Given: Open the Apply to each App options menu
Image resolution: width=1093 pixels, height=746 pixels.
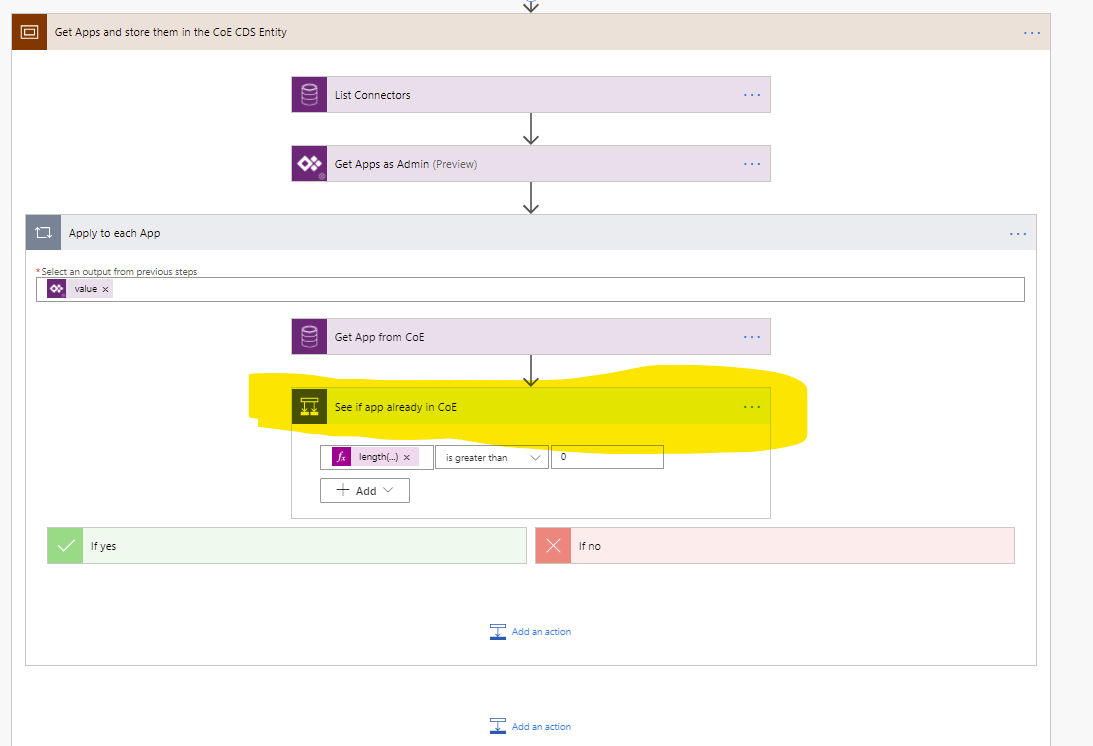Looking at the screenshot, I should coord(1018,233).
